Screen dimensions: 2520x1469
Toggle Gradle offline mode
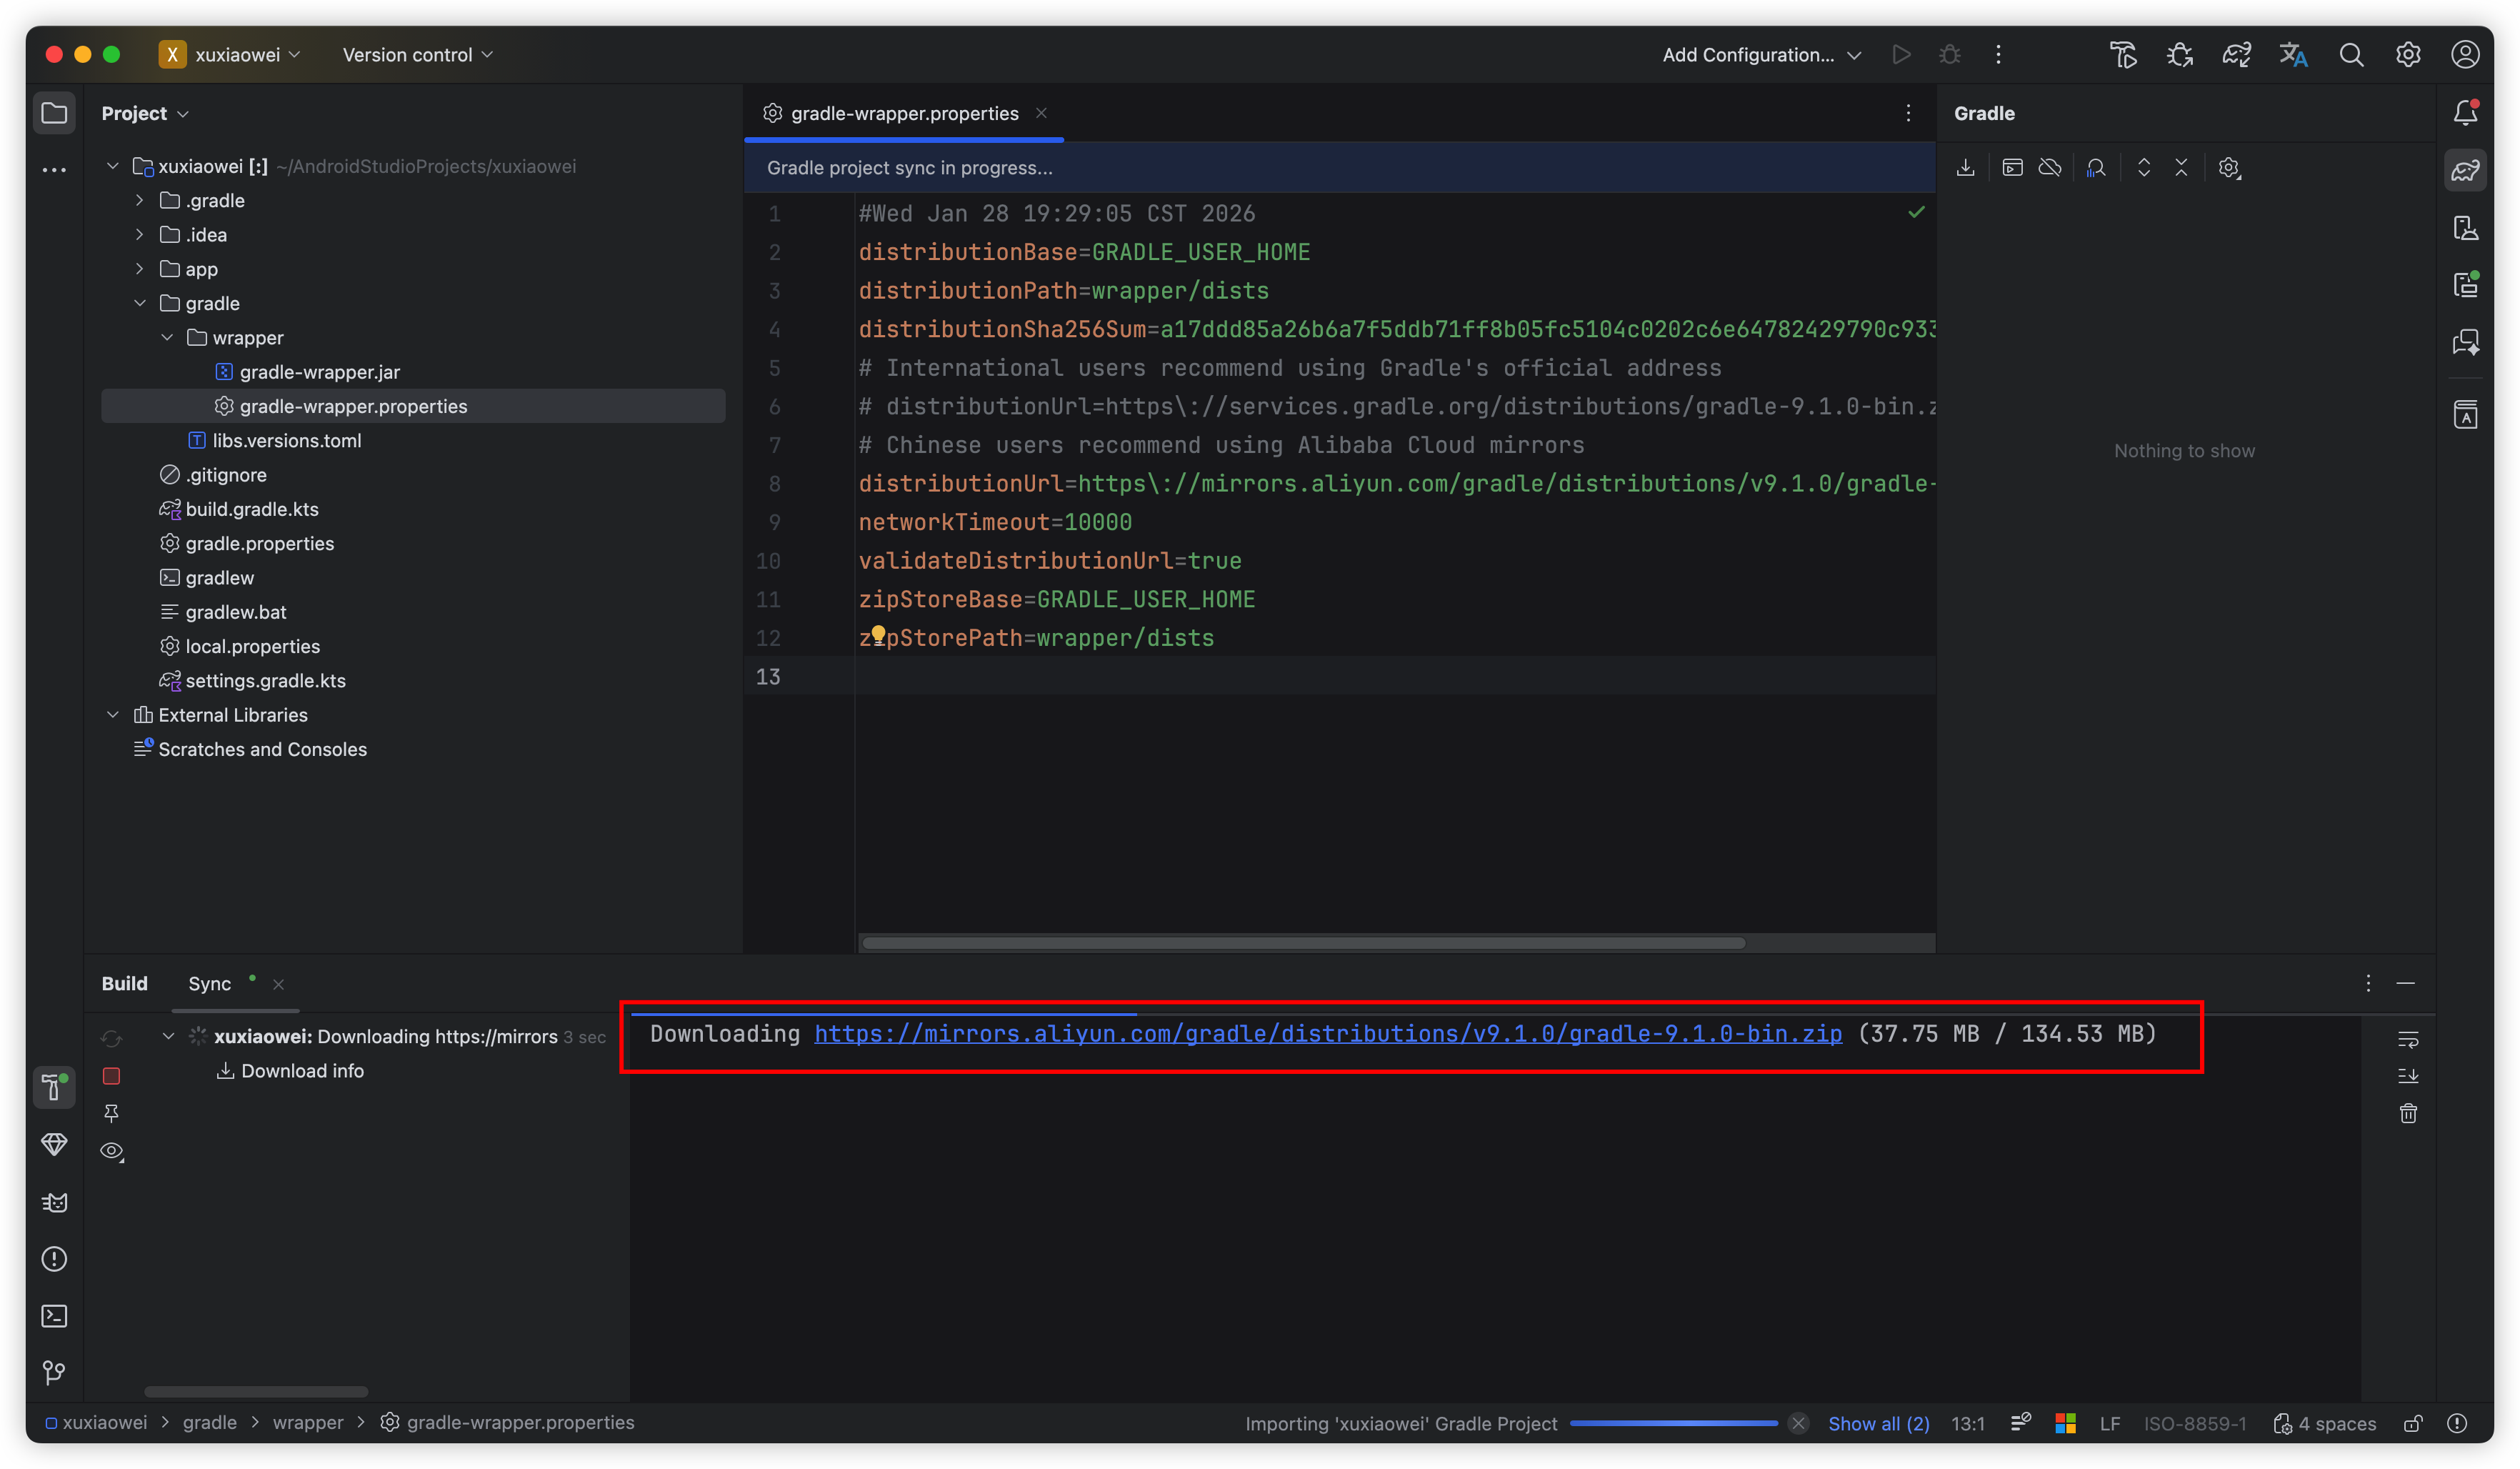[x=2050, y=168]
